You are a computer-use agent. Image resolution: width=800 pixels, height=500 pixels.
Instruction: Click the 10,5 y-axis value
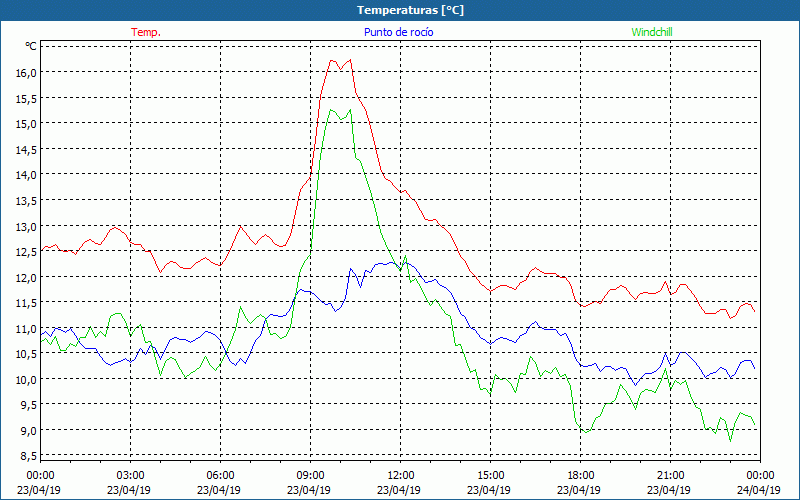pyautogui.click(x=27, y=354)
